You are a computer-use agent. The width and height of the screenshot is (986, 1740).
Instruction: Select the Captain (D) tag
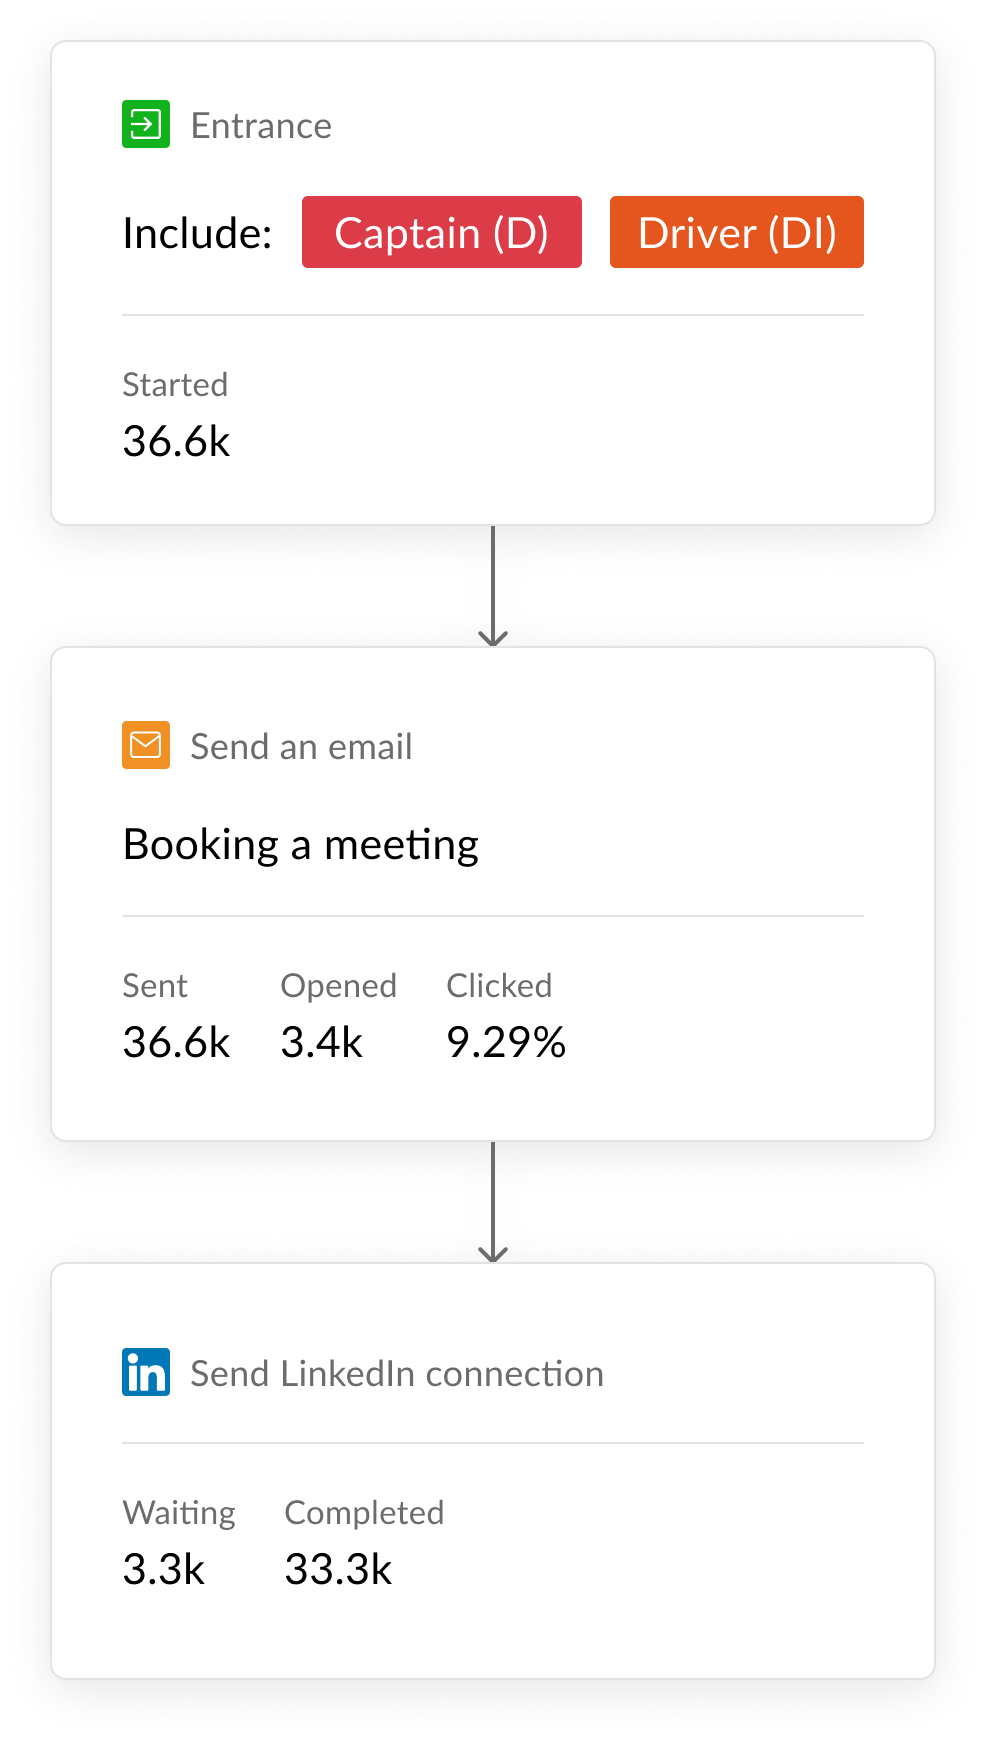click(441, 232)
